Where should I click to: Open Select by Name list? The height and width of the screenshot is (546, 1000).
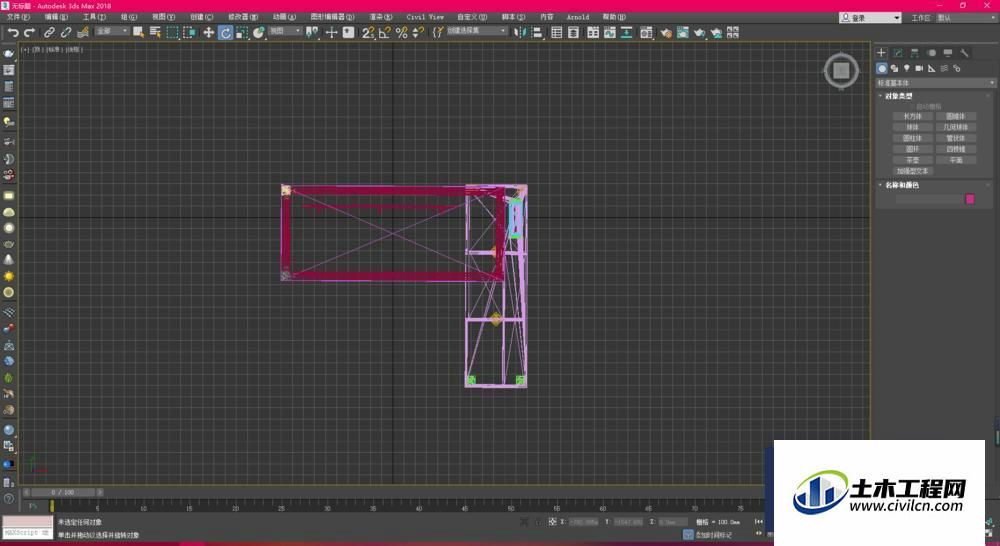pos(155,33)
